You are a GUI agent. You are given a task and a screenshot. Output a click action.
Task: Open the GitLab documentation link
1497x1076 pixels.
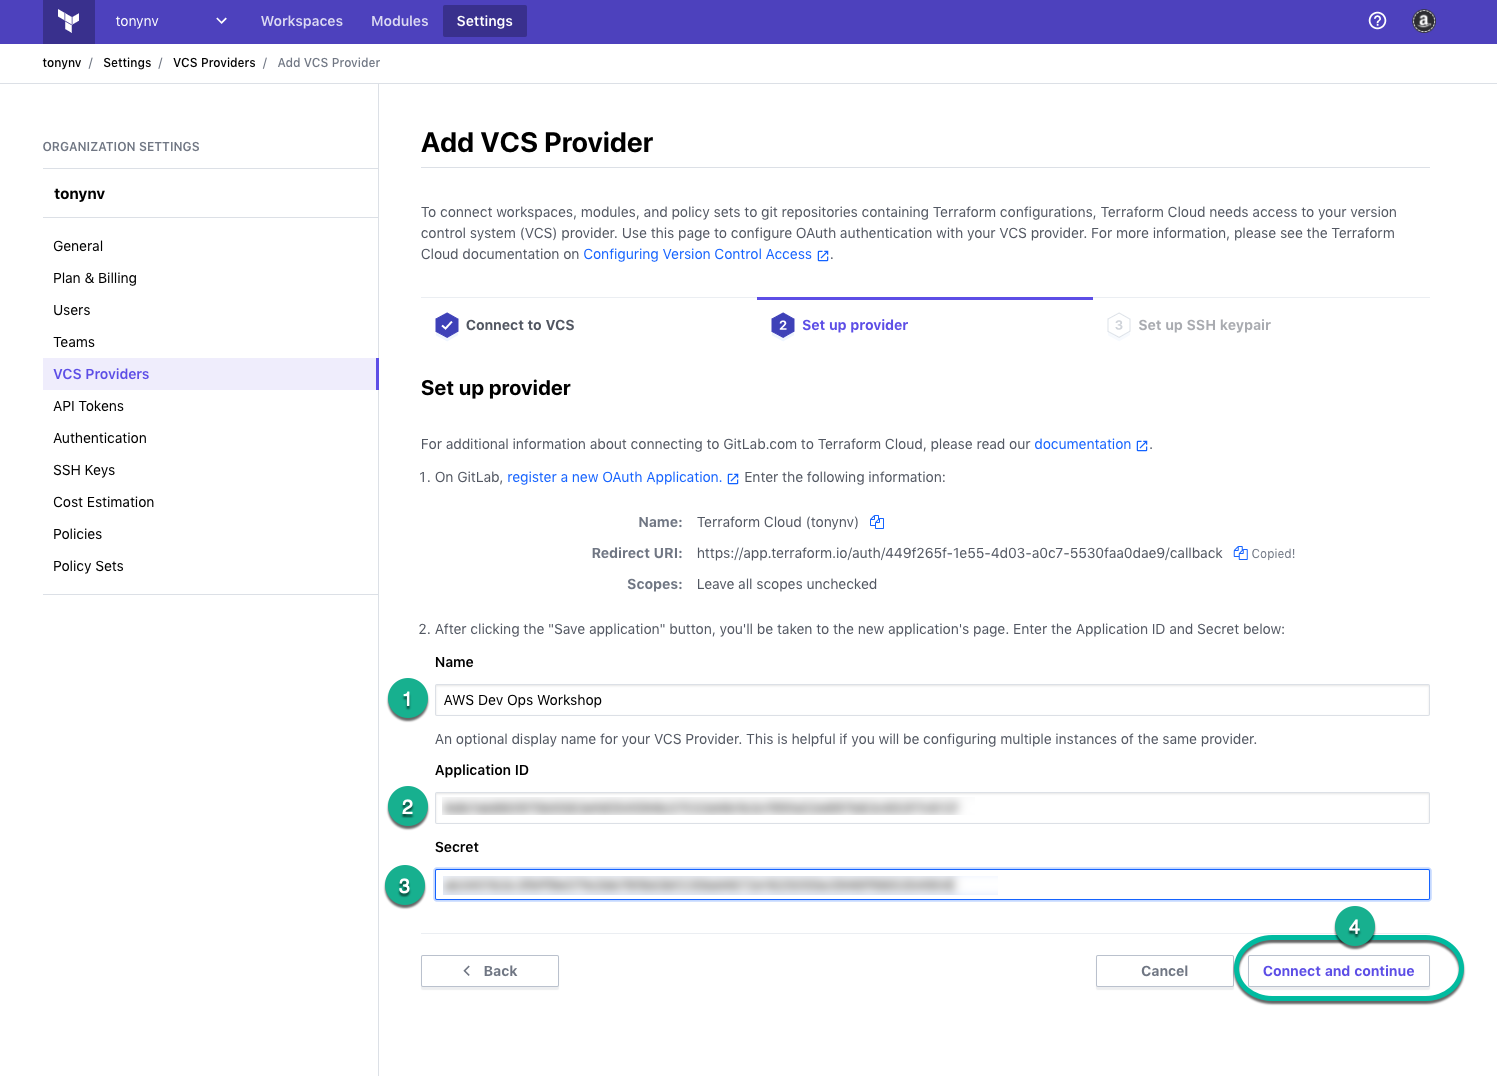click(x=1091, y=444)
